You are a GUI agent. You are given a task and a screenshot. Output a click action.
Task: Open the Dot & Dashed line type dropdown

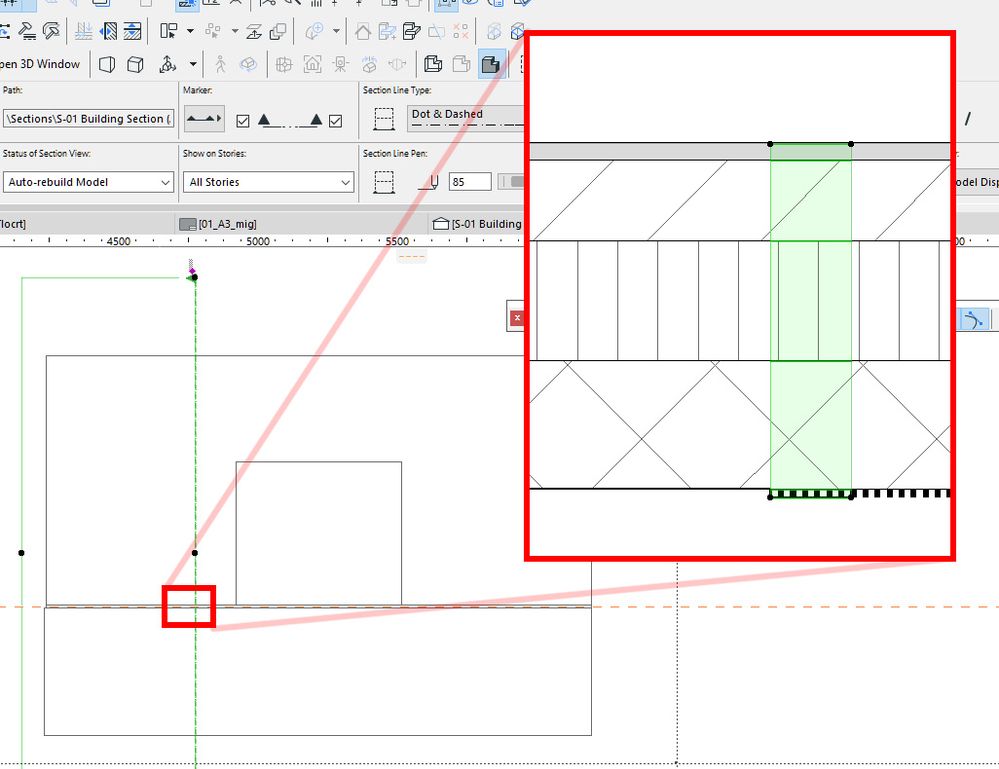coord(466,119)
